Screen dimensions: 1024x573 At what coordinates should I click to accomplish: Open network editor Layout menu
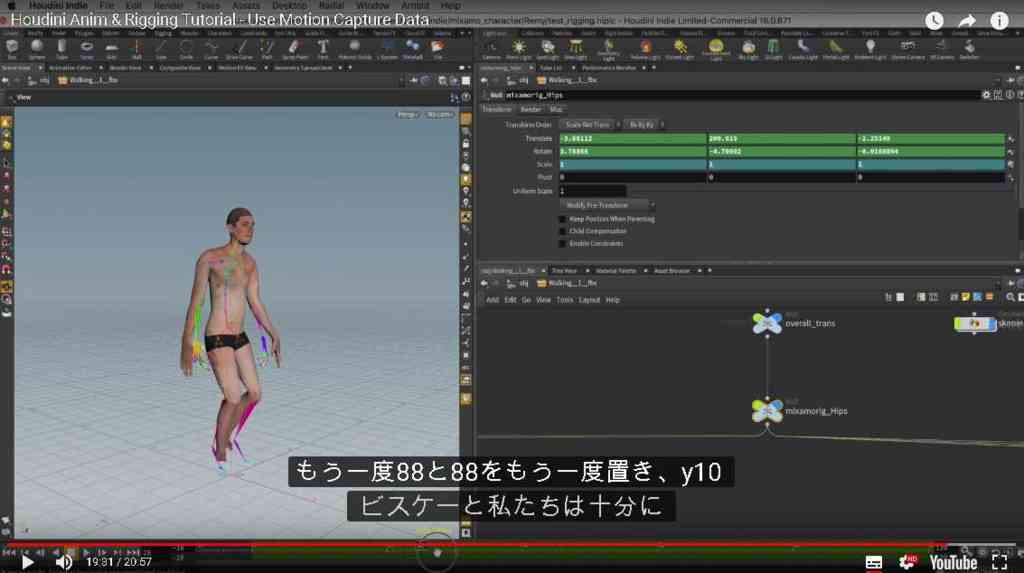point(589,300)
